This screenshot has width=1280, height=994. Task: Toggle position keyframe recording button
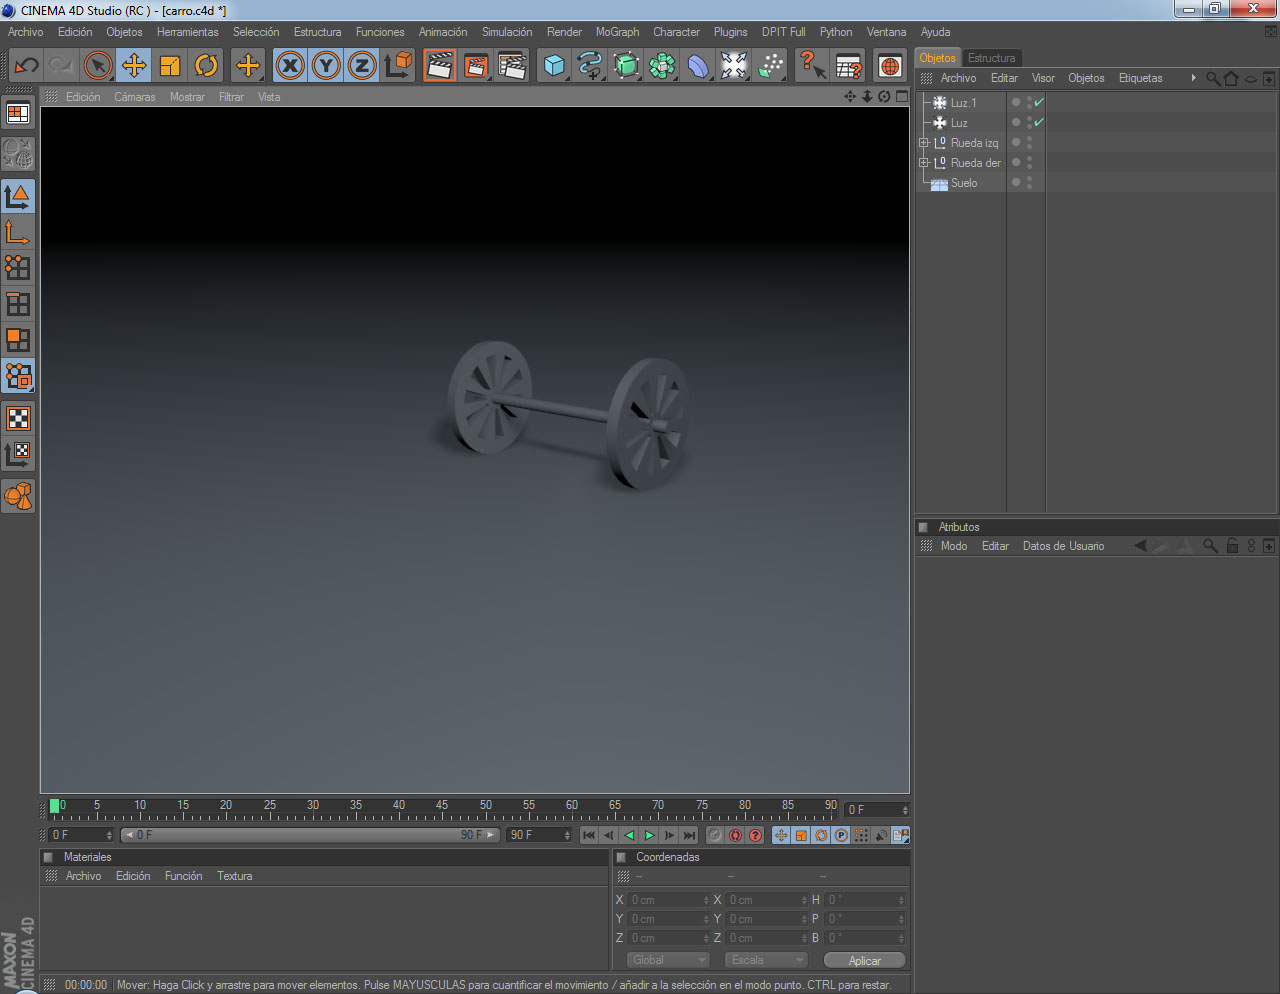pyautogui.click(x=781, y=835)
